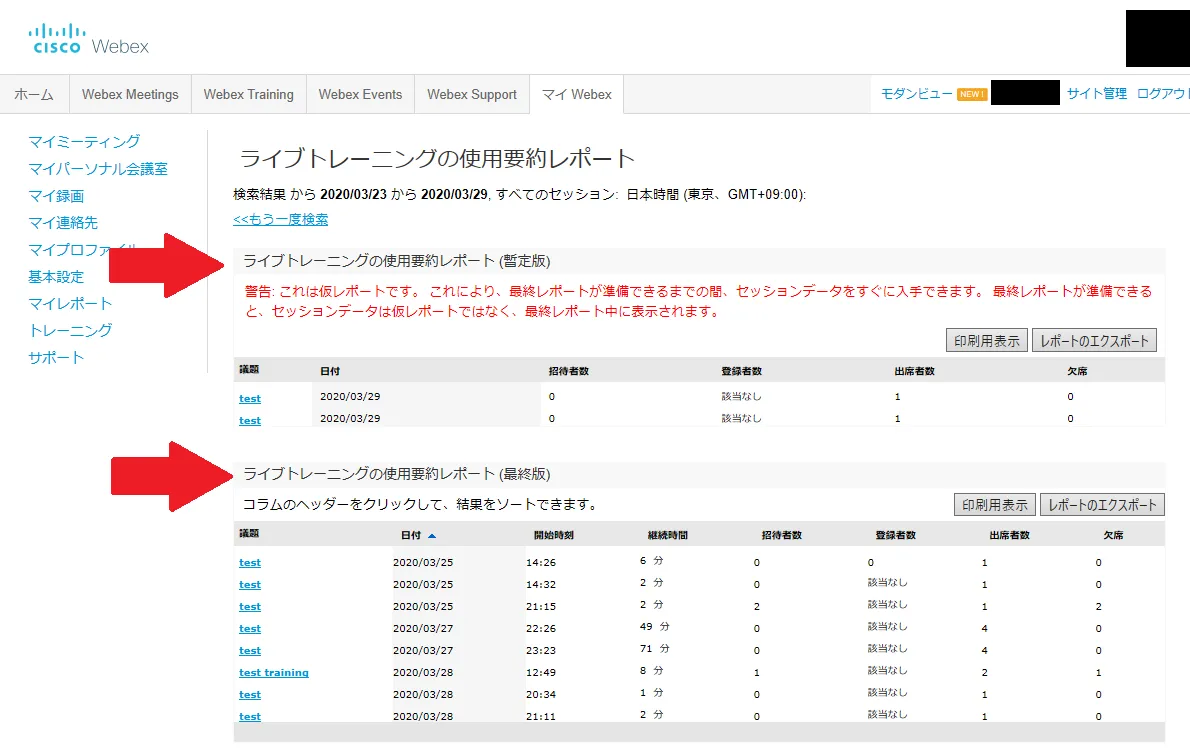Click <<もう一度検索 link
The height and width of the screenshot is (751, 1190).
(x=280, y=219)
